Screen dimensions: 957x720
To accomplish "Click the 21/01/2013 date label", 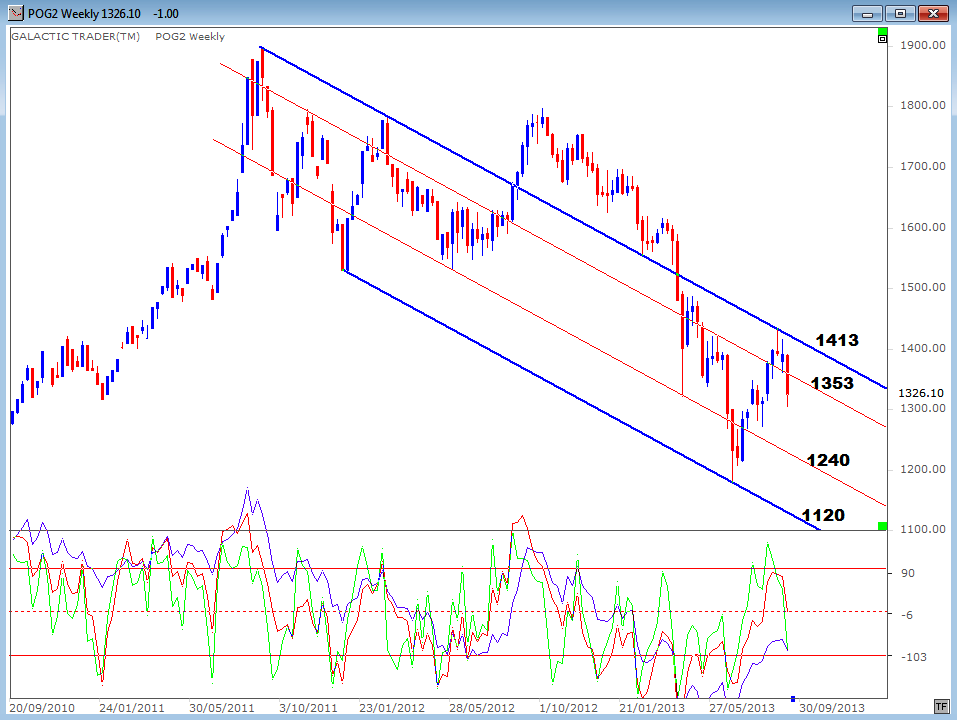I will click(x=652, y=708).
